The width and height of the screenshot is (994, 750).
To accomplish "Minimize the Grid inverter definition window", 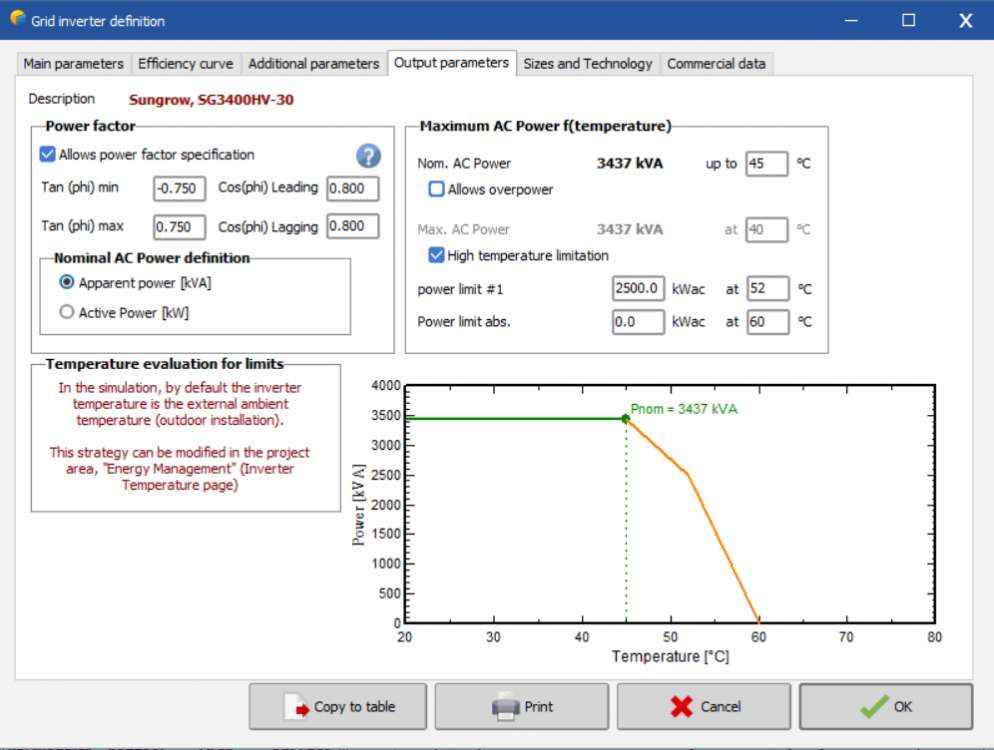I will click(x=851, y=20).
